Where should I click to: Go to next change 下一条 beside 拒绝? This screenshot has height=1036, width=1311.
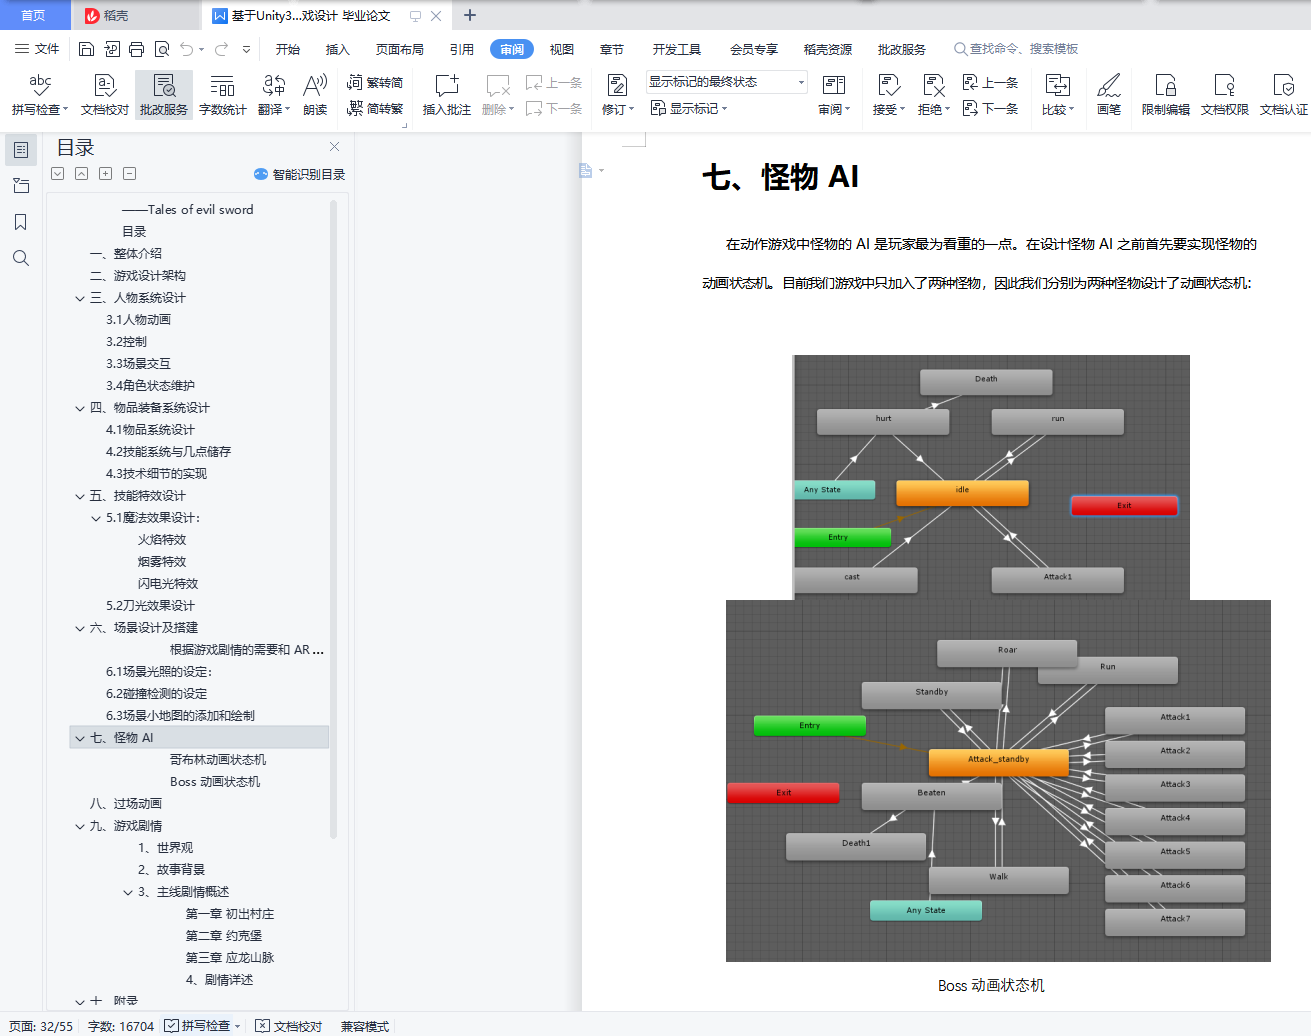click(990, 108)
